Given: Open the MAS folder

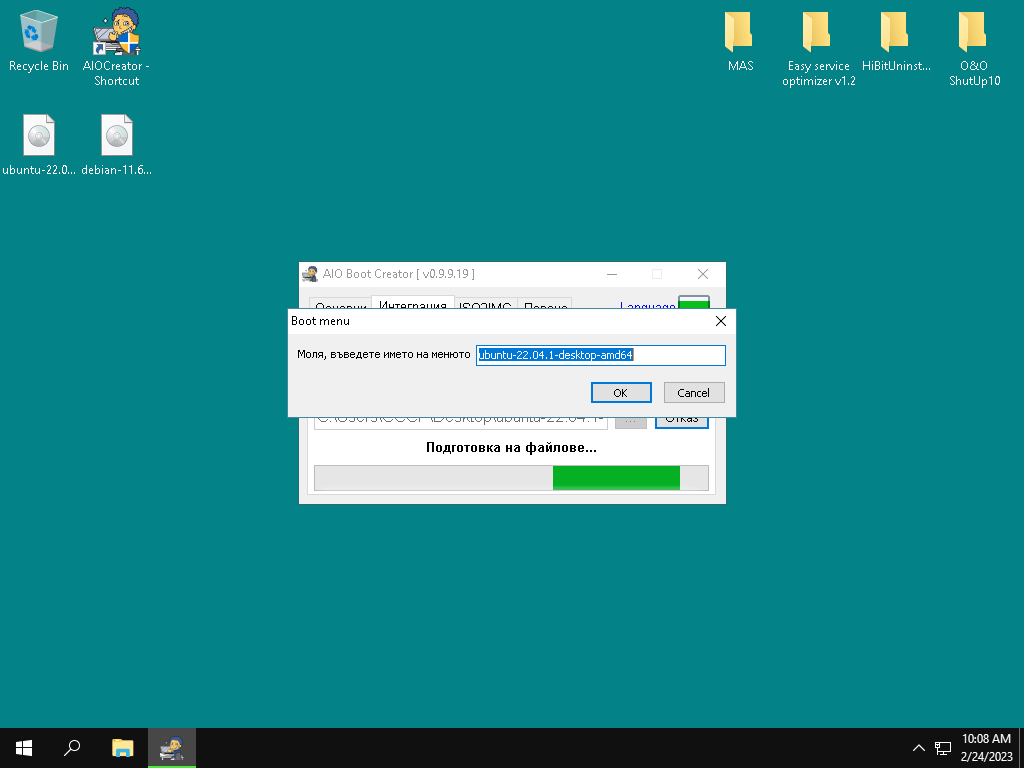Looking at the screenshot, I should [740, 42].
